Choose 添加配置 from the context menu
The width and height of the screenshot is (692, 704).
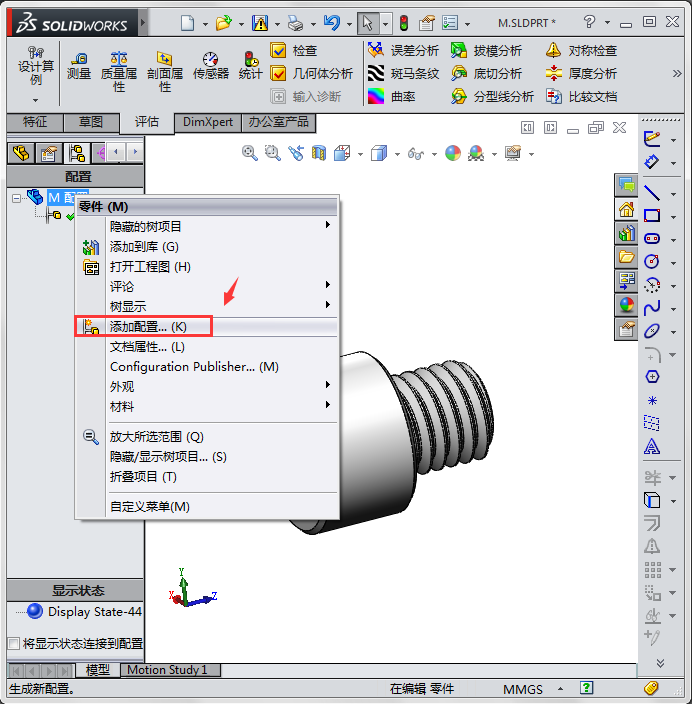[x=148, y=326]
